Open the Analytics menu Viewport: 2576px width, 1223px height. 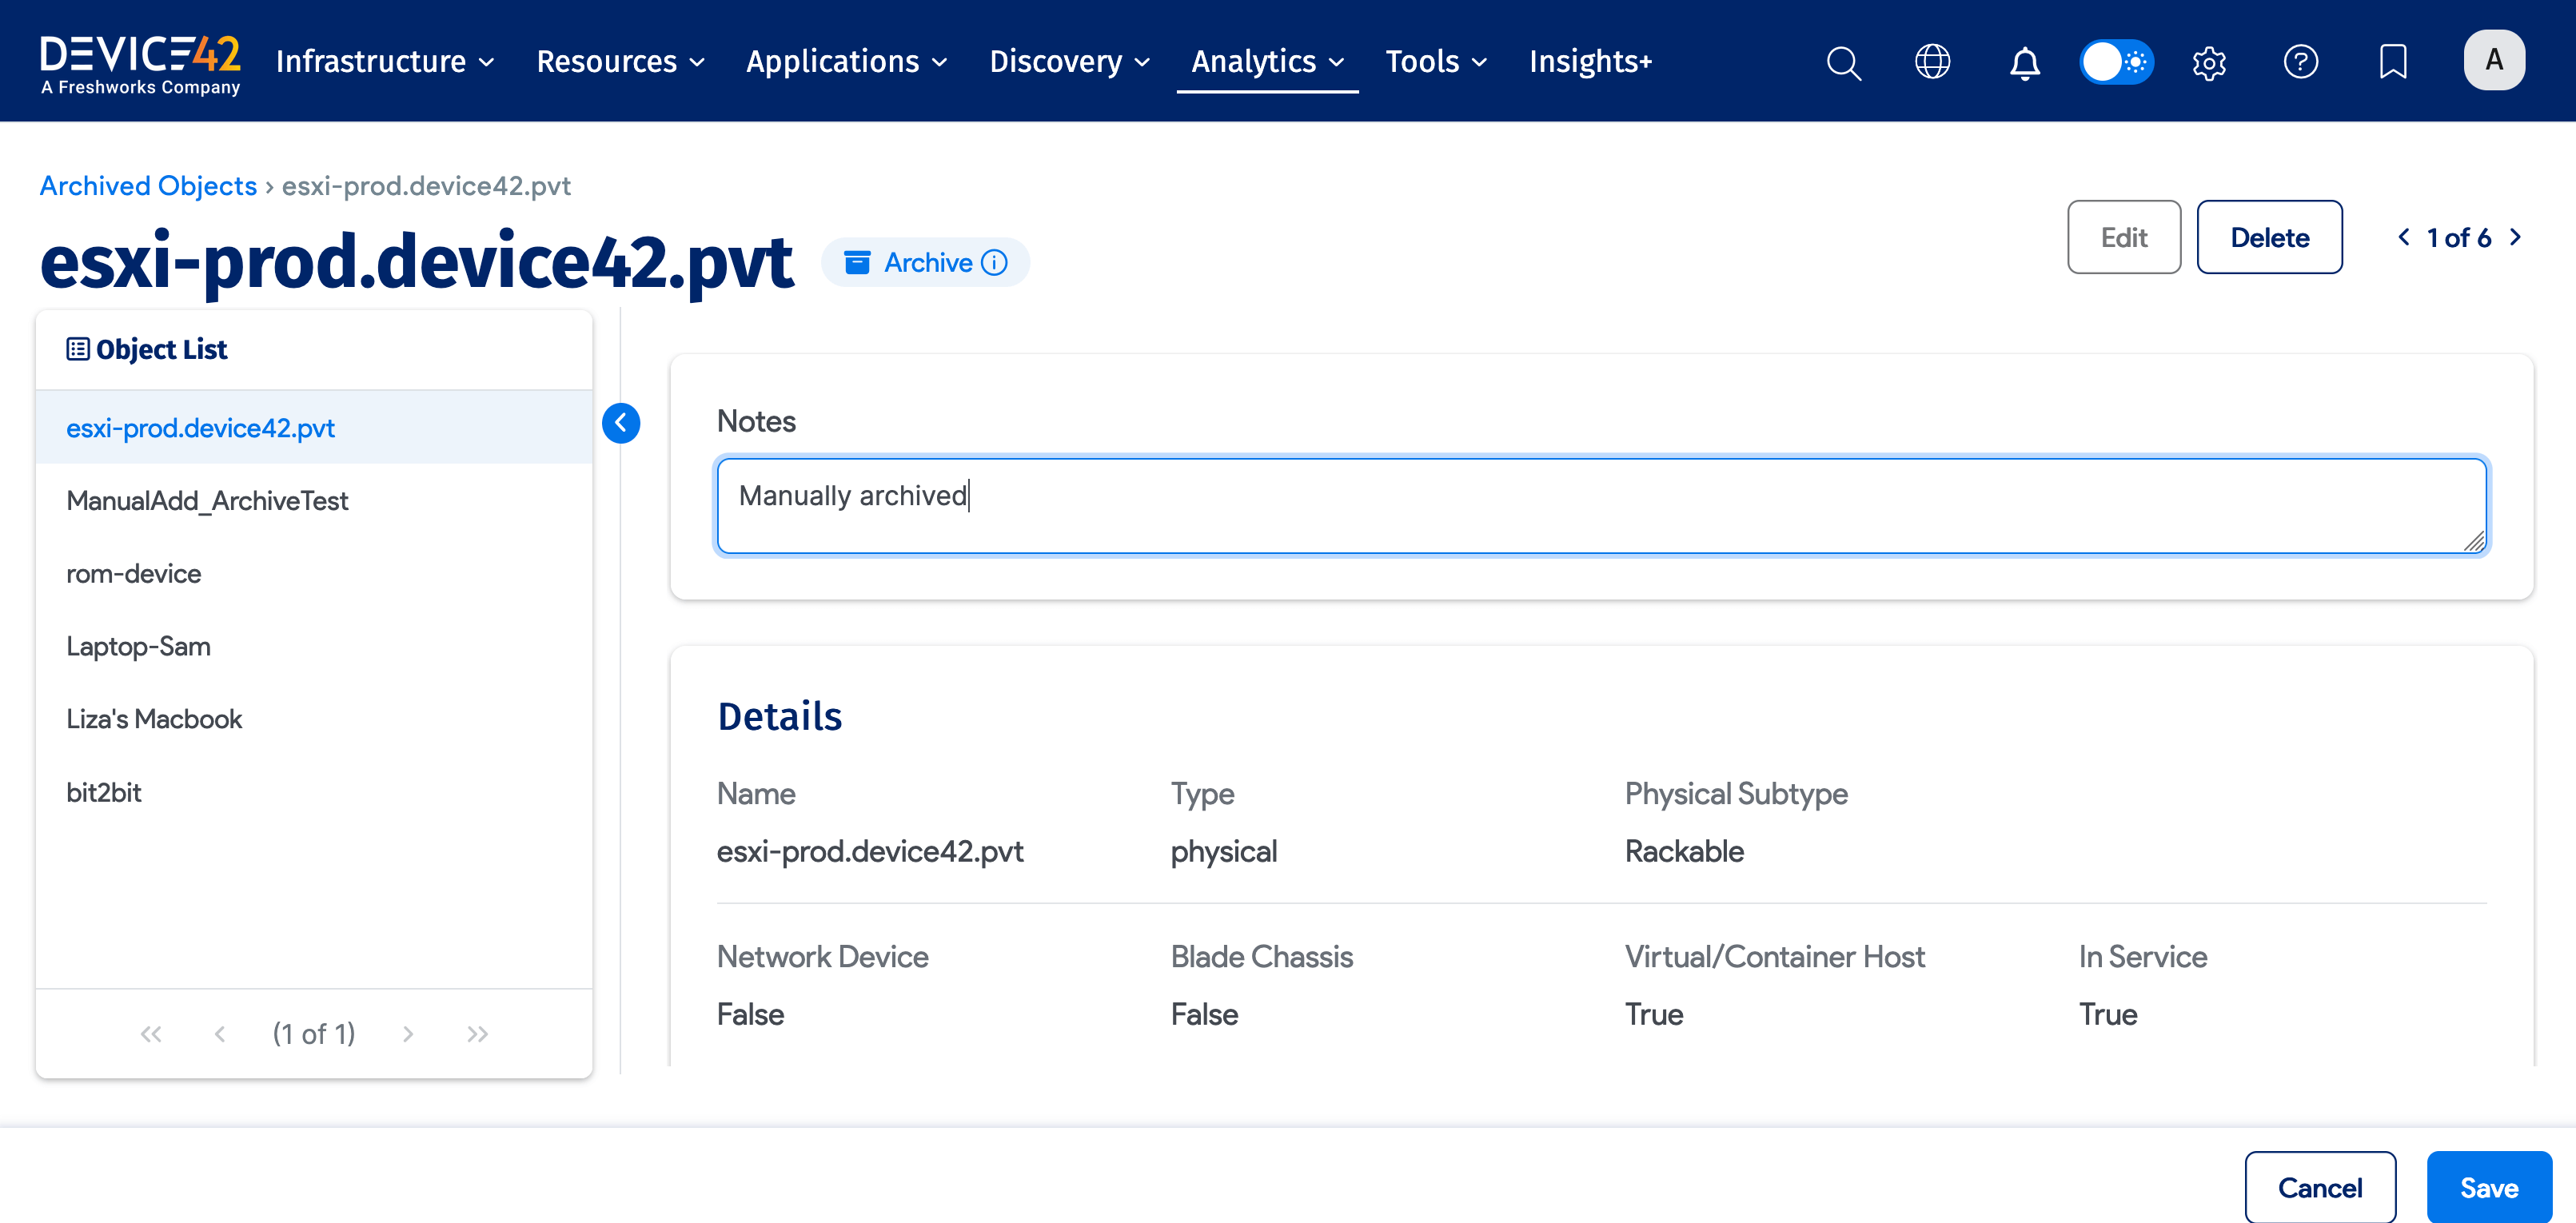(1267, 62)
